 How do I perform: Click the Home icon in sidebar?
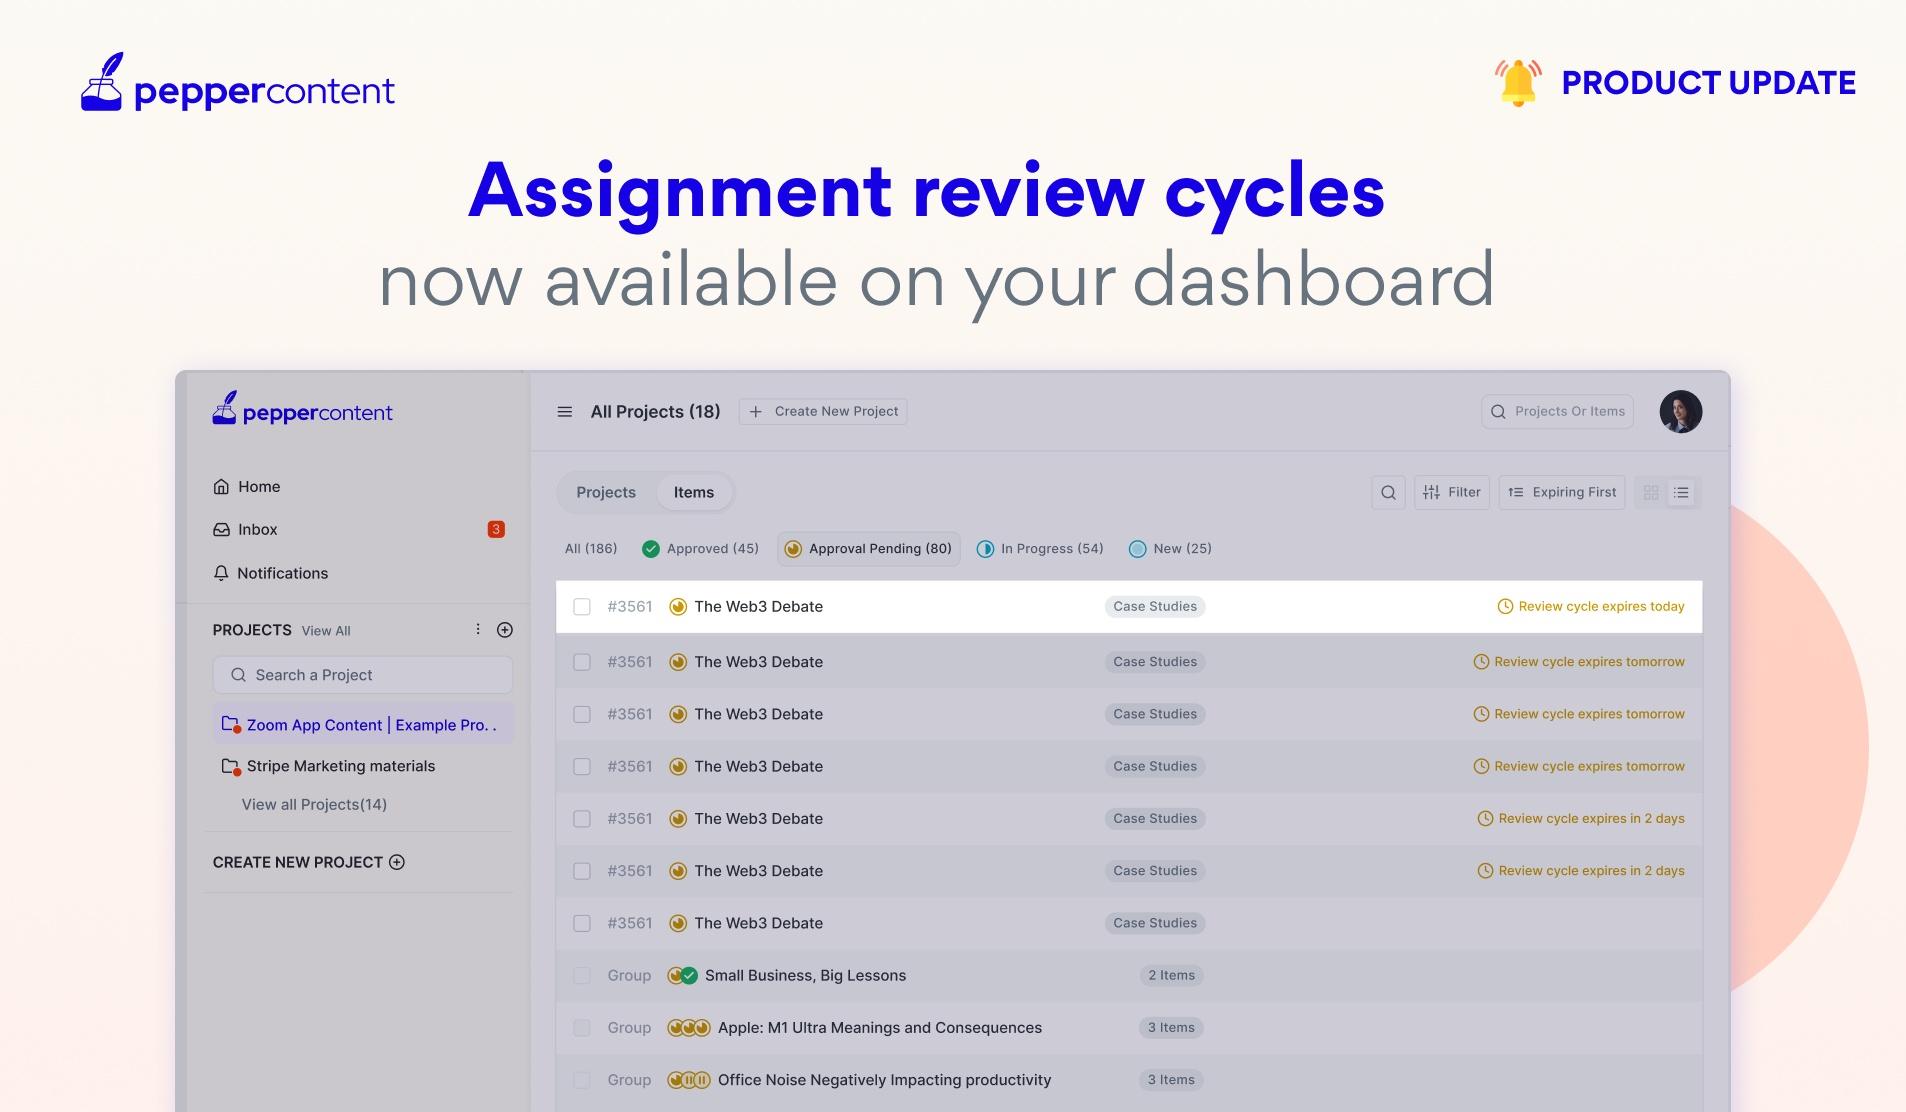(221, 487)
